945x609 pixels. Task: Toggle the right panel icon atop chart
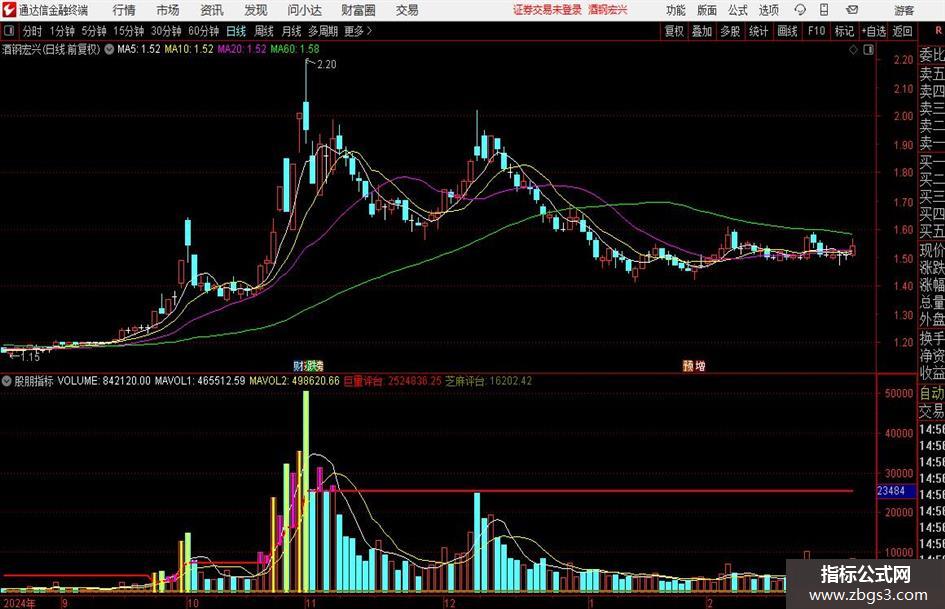pos(868,50)
